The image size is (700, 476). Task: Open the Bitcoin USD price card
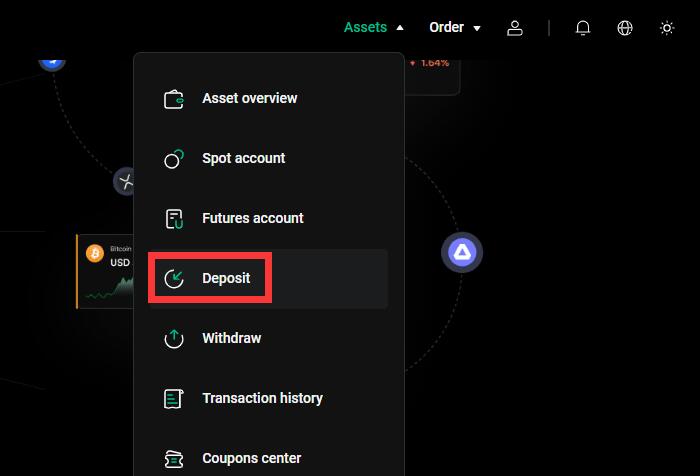point(105,271)
